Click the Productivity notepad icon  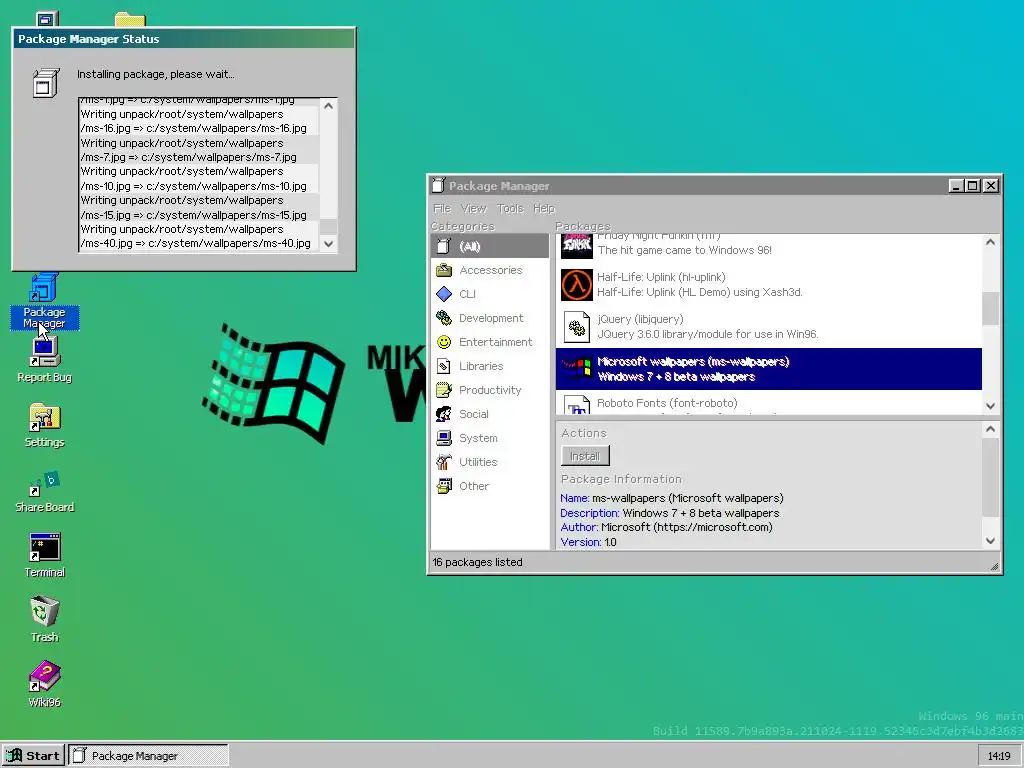444,390
